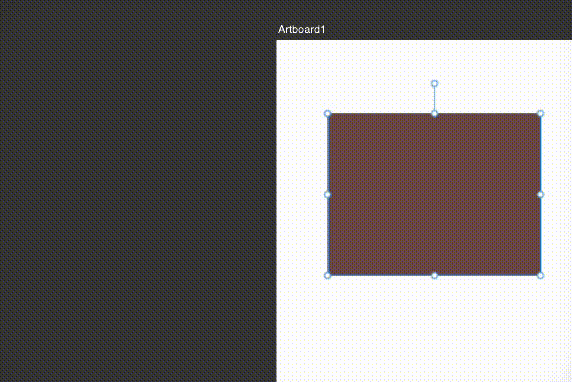Click white artboard area right of the rectangle
Screen dimensions: 572x382
click(x=557, y=194)
